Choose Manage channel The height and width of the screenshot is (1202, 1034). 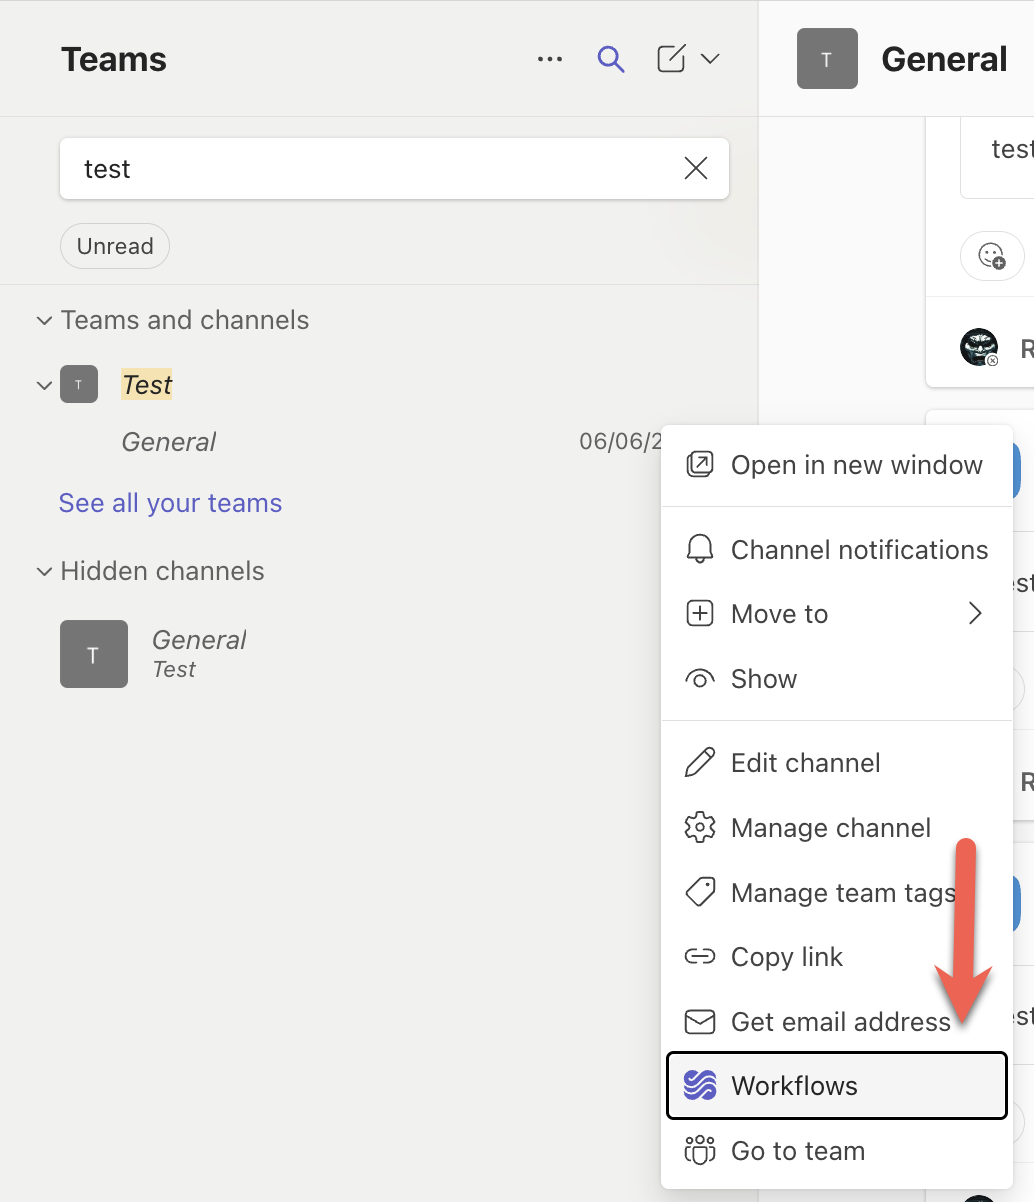click(x=836, y=828)
